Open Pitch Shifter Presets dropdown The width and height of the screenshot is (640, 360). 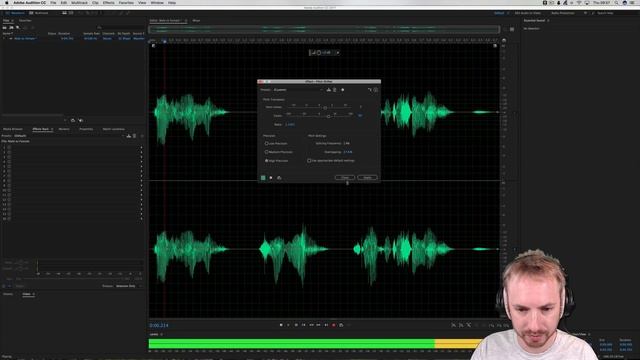pos(297,90)
